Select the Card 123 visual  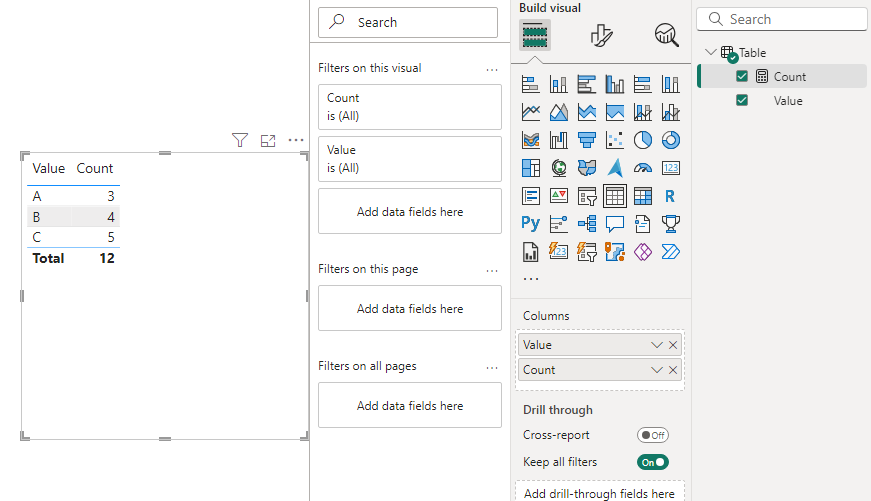click(670, 168)
